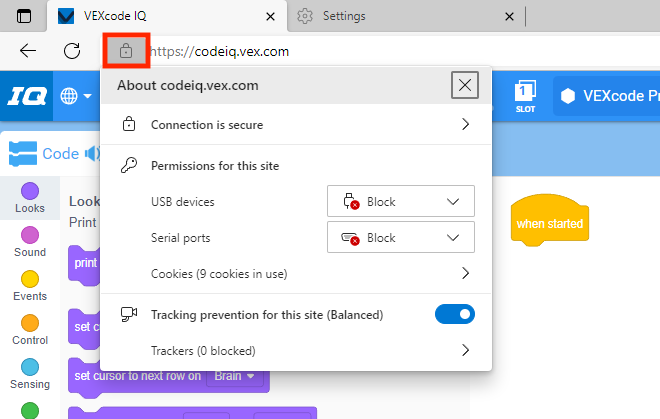Close the About codeiq.vex.com popup
The width and height of the screenshot is (660, 419).
click(x=465, y=85)
